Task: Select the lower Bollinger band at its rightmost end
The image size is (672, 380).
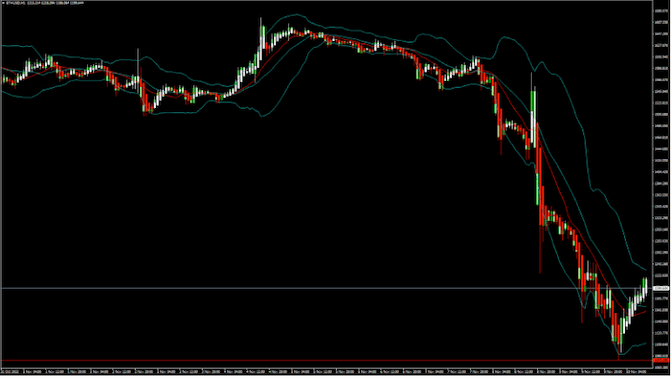Action: click(x=644, y=344)
